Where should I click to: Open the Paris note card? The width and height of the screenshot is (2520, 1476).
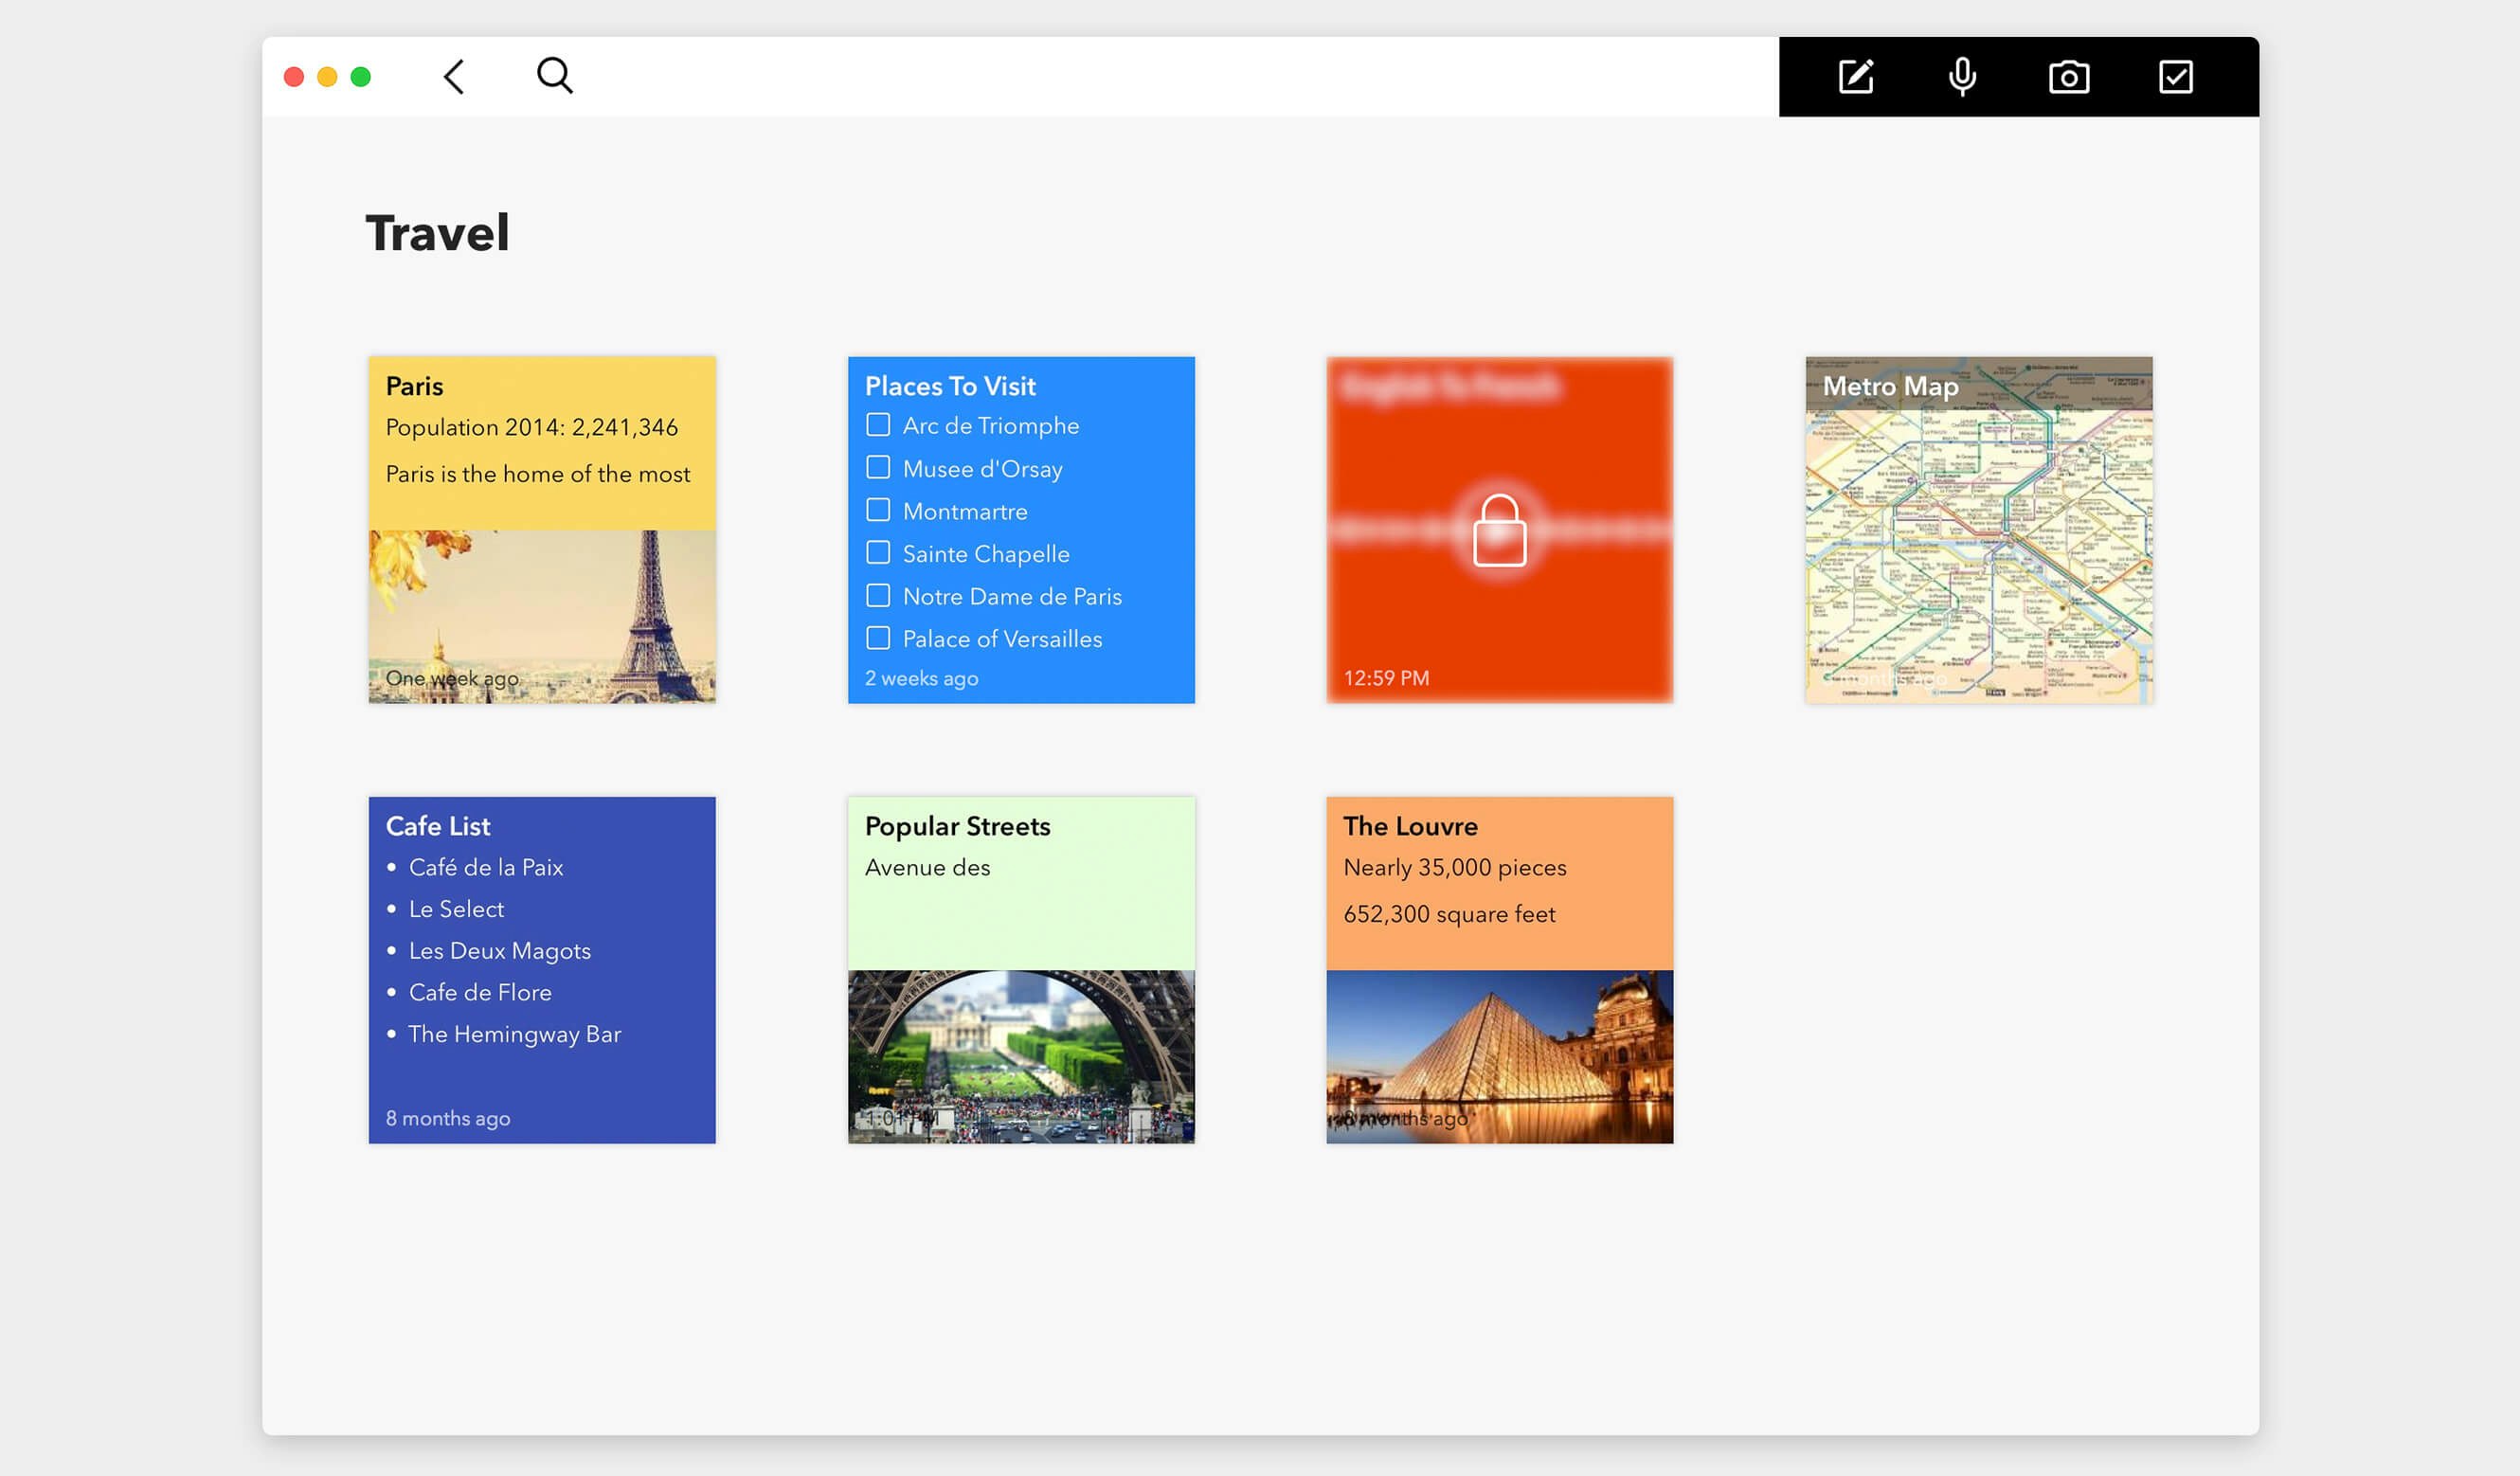542,530
